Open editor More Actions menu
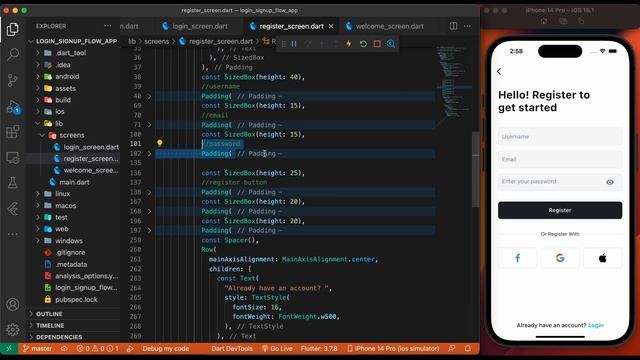Screen dimensions: 640x360 [467, 26]
